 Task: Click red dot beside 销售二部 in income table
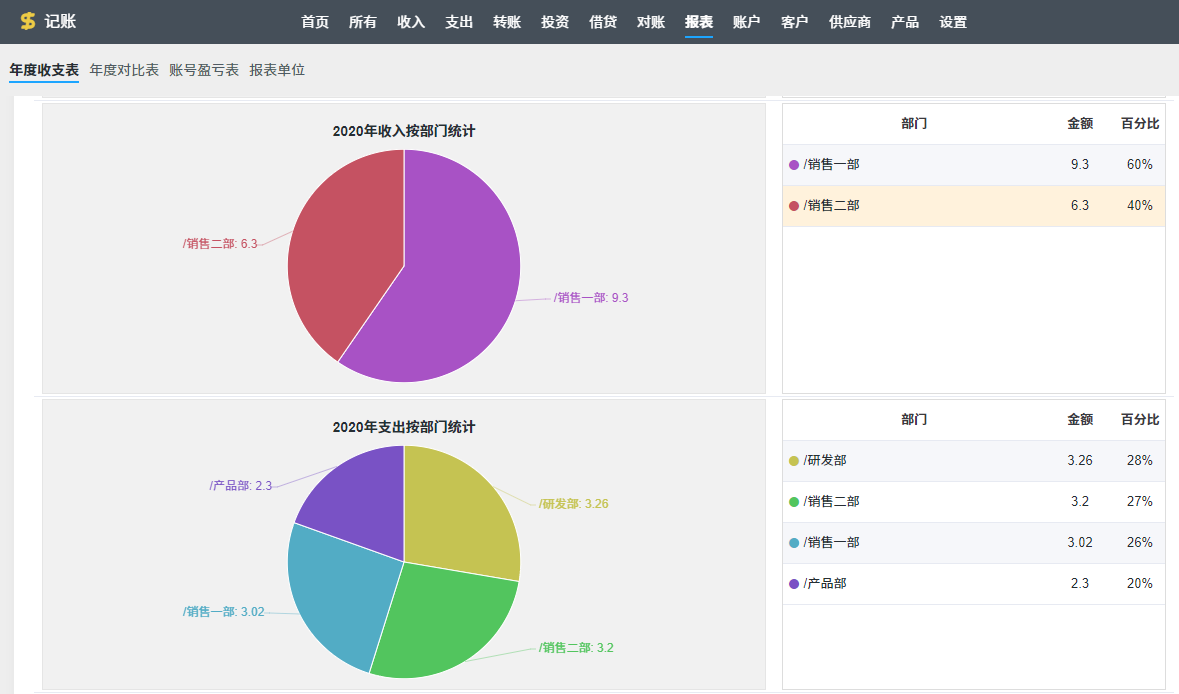click(x=793, y=206)
